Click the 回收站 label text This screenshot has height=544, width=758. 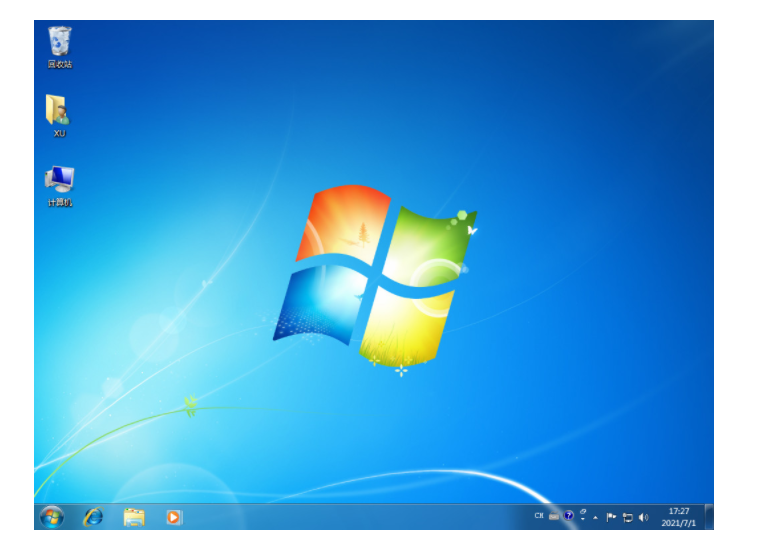[59, 64]
